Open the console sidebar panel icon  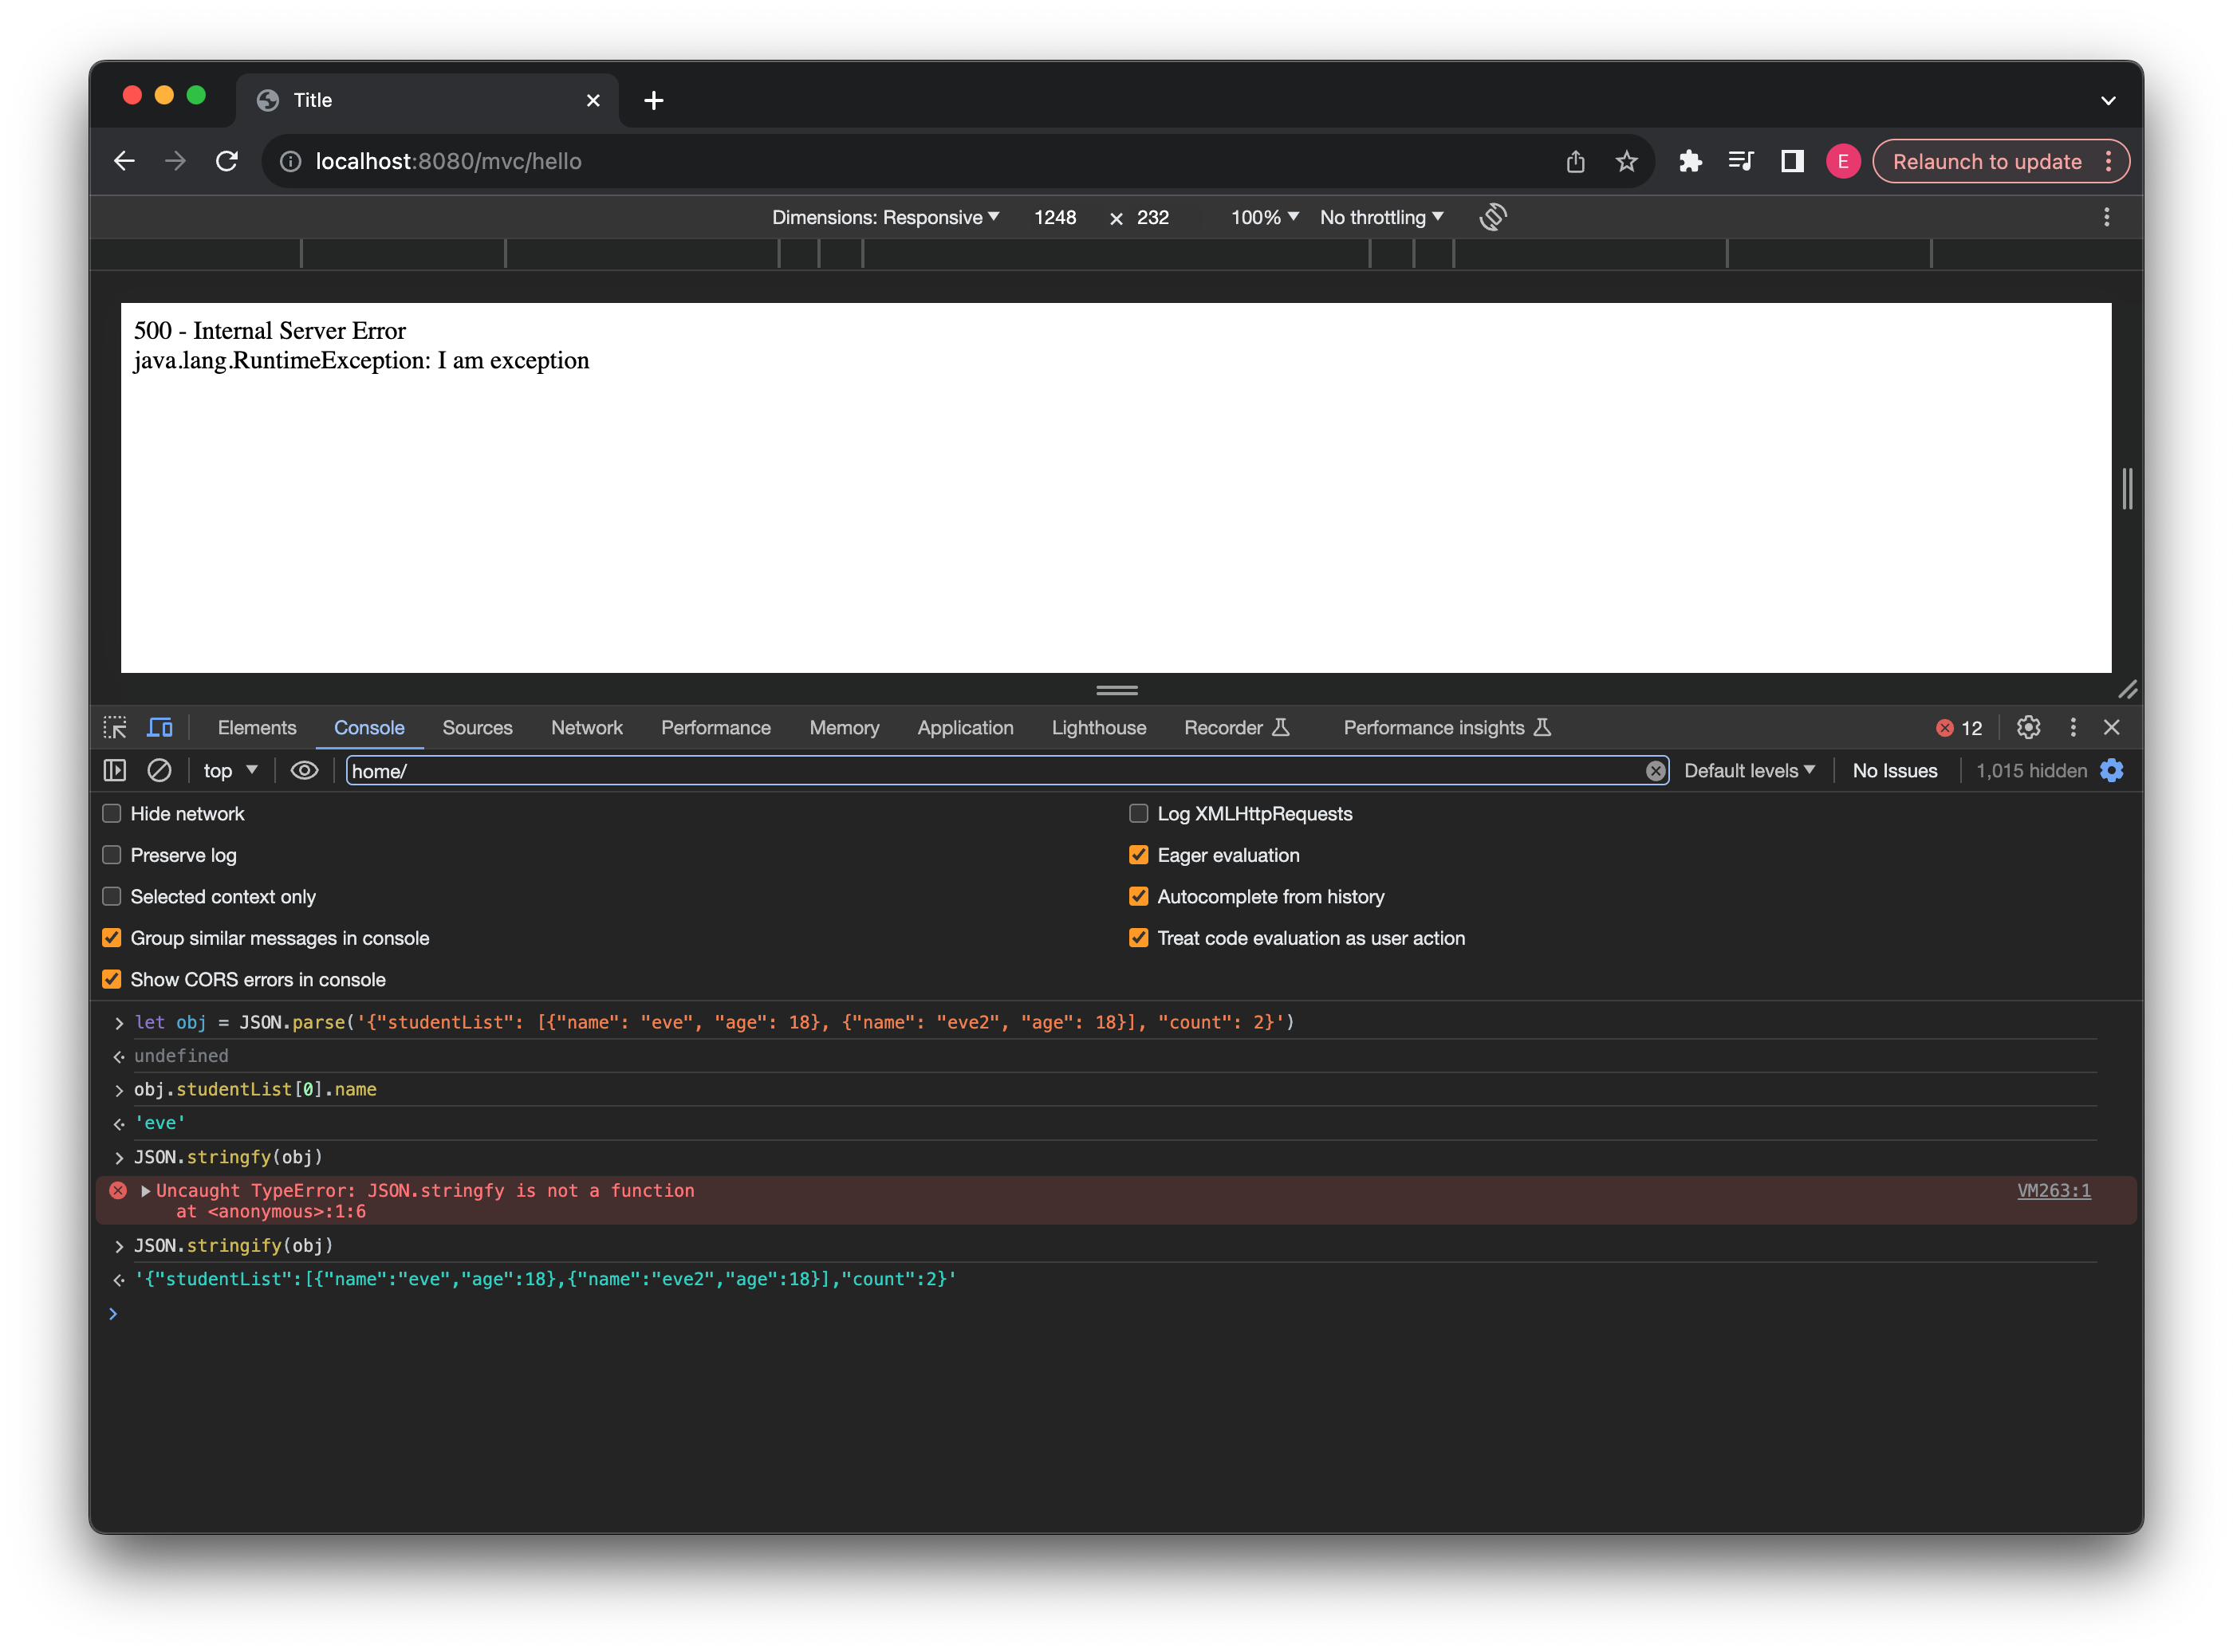115,770
